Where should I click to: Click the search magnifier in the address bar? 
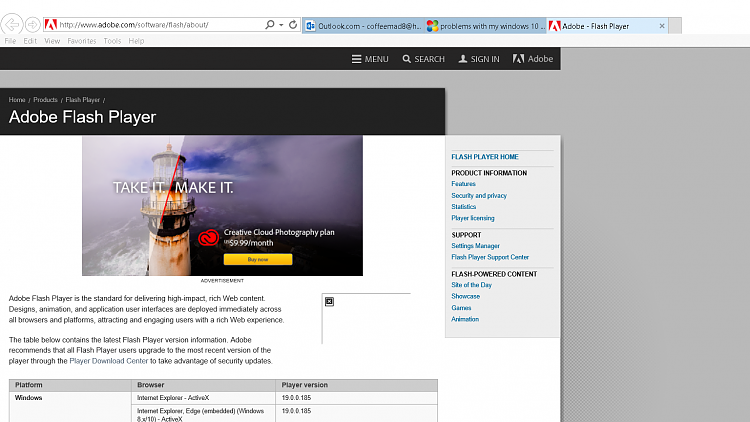270,24
